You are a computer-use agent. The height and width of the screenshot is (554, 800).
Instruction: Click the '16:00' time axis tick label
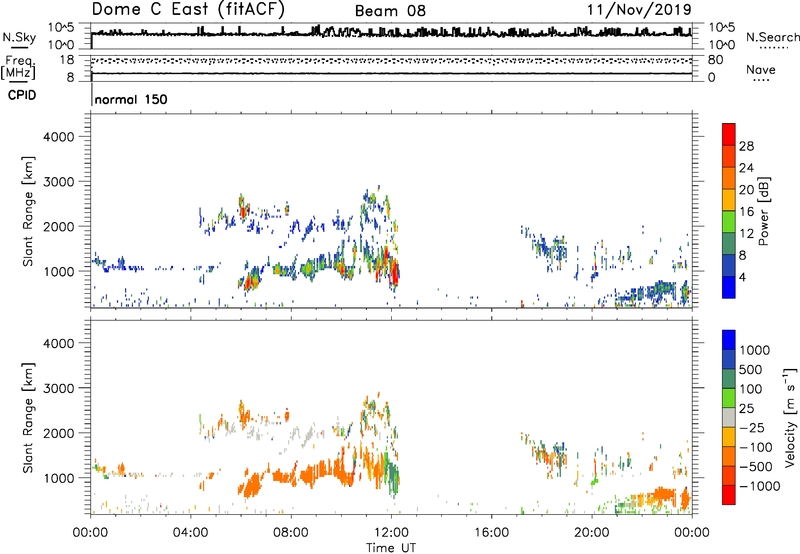coord(491,533)
